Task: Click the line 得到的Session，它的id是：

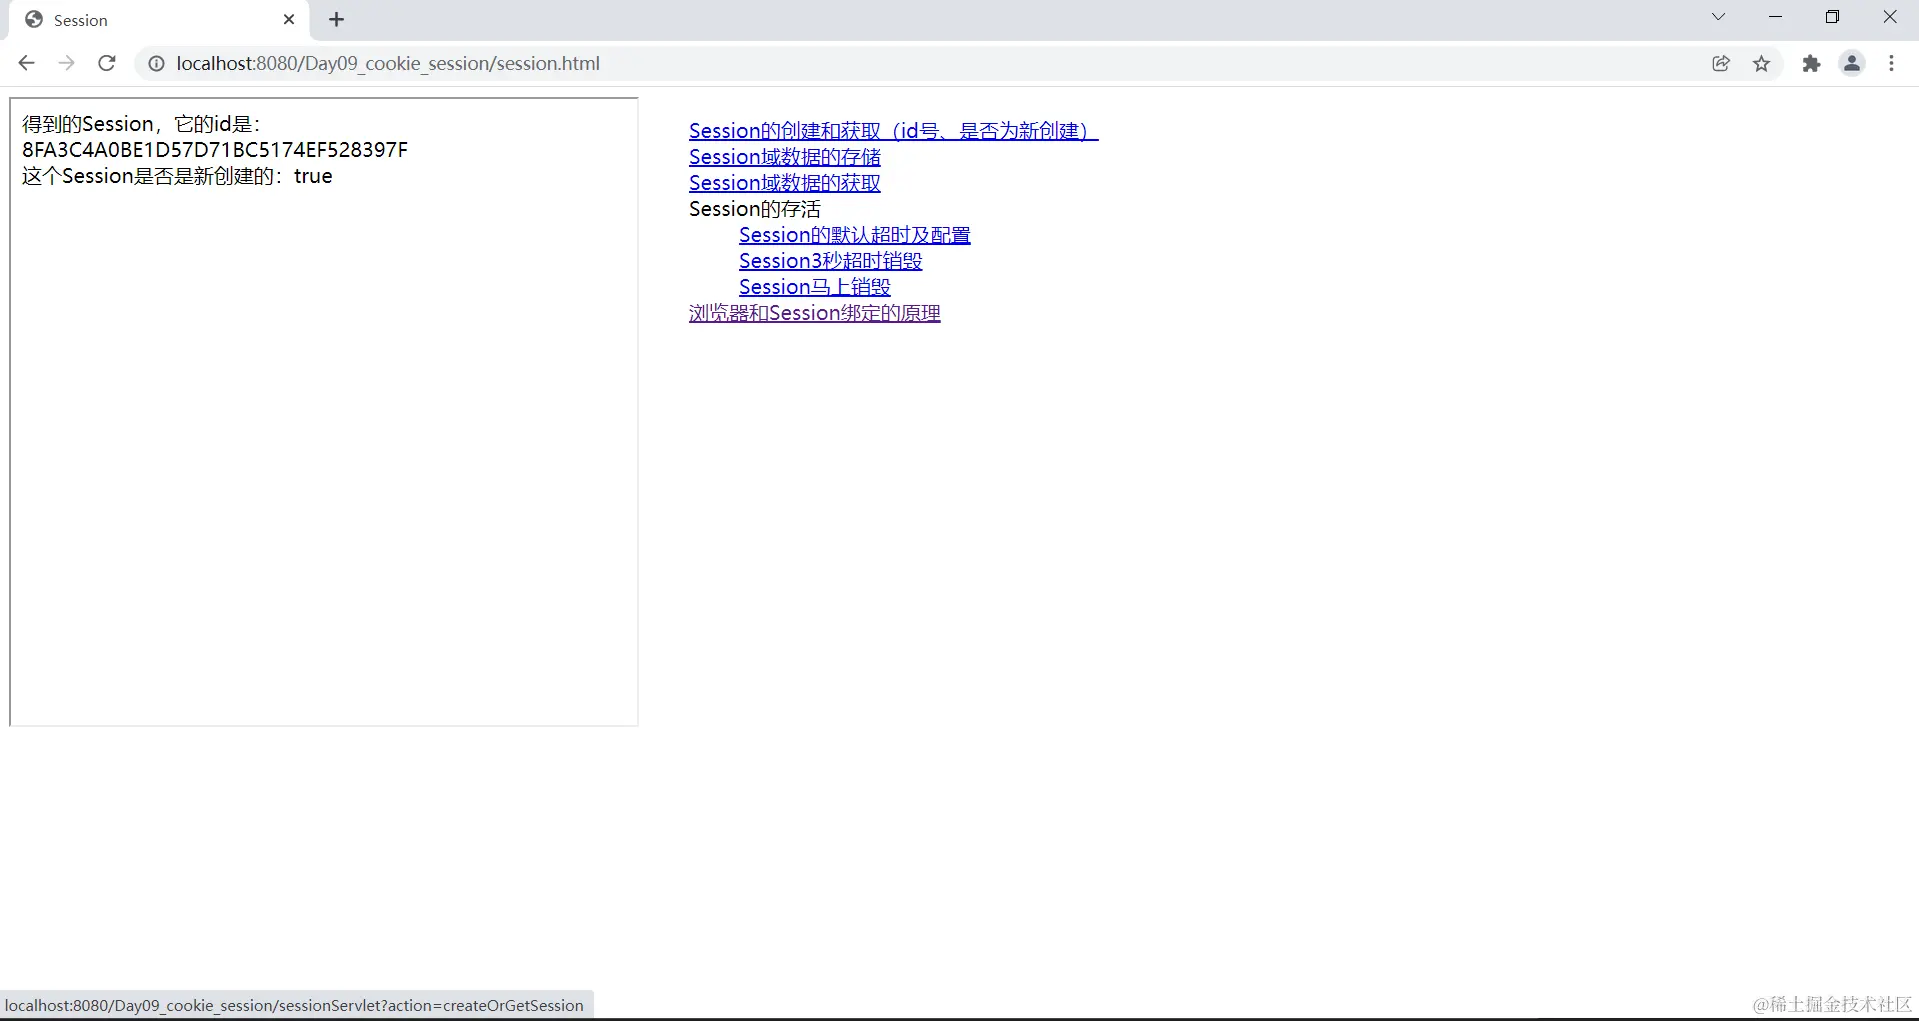Action: point(141,124)
